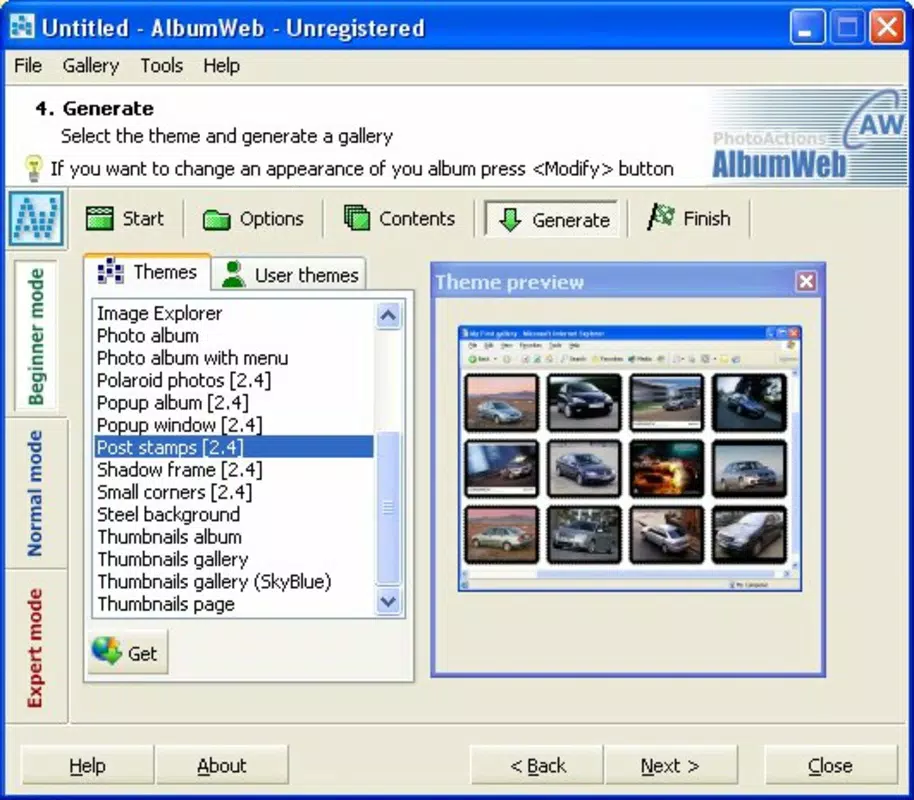Switch to Normal mode
Image resolution: width=914 pixels, height=800 pixels.
[x=36, y=494]
